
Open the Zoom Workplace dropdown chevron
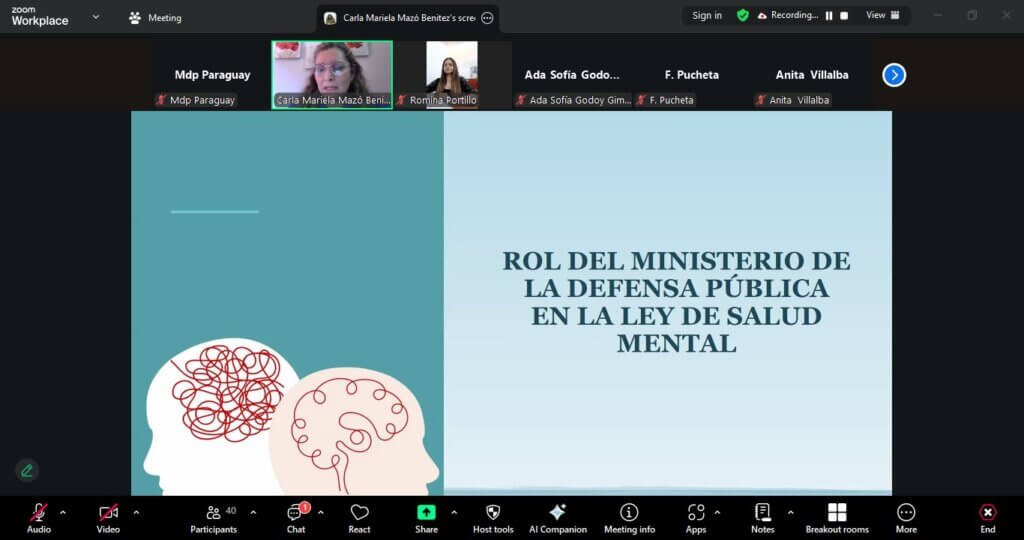tap(96, 17)
